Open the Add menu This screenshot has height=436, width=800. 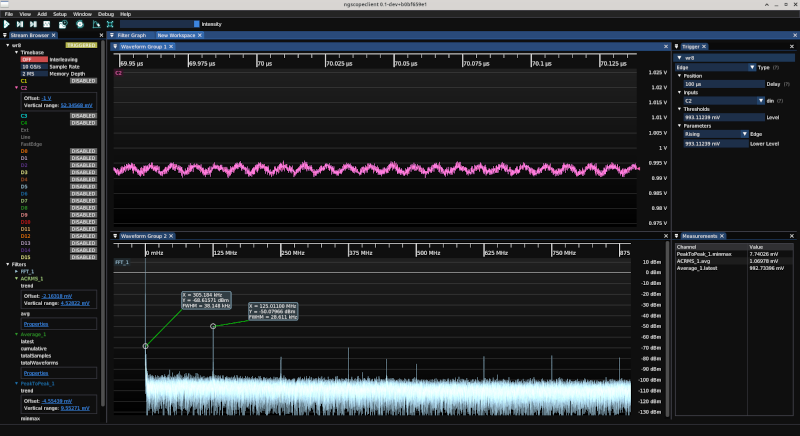[x=42, y=14]
